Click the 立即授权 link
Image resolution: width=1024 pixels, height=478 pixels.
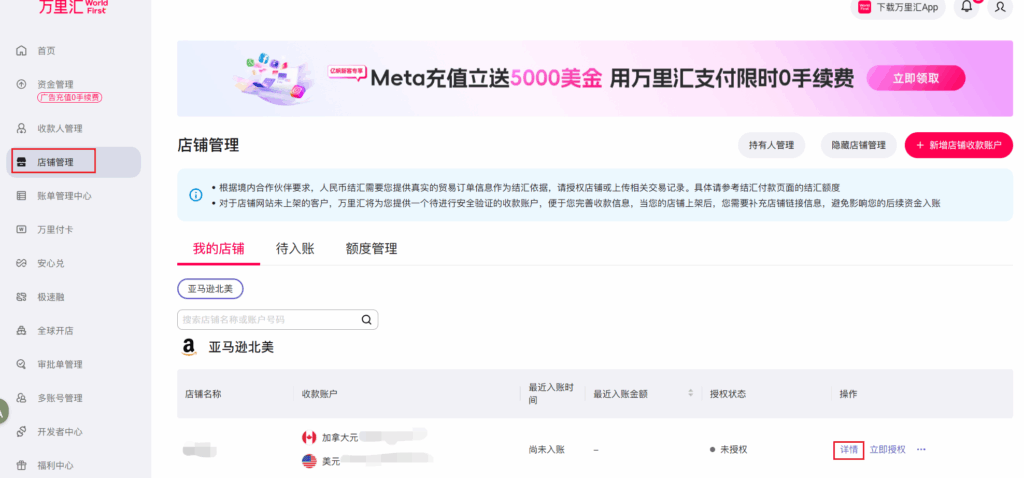[887, 450]
